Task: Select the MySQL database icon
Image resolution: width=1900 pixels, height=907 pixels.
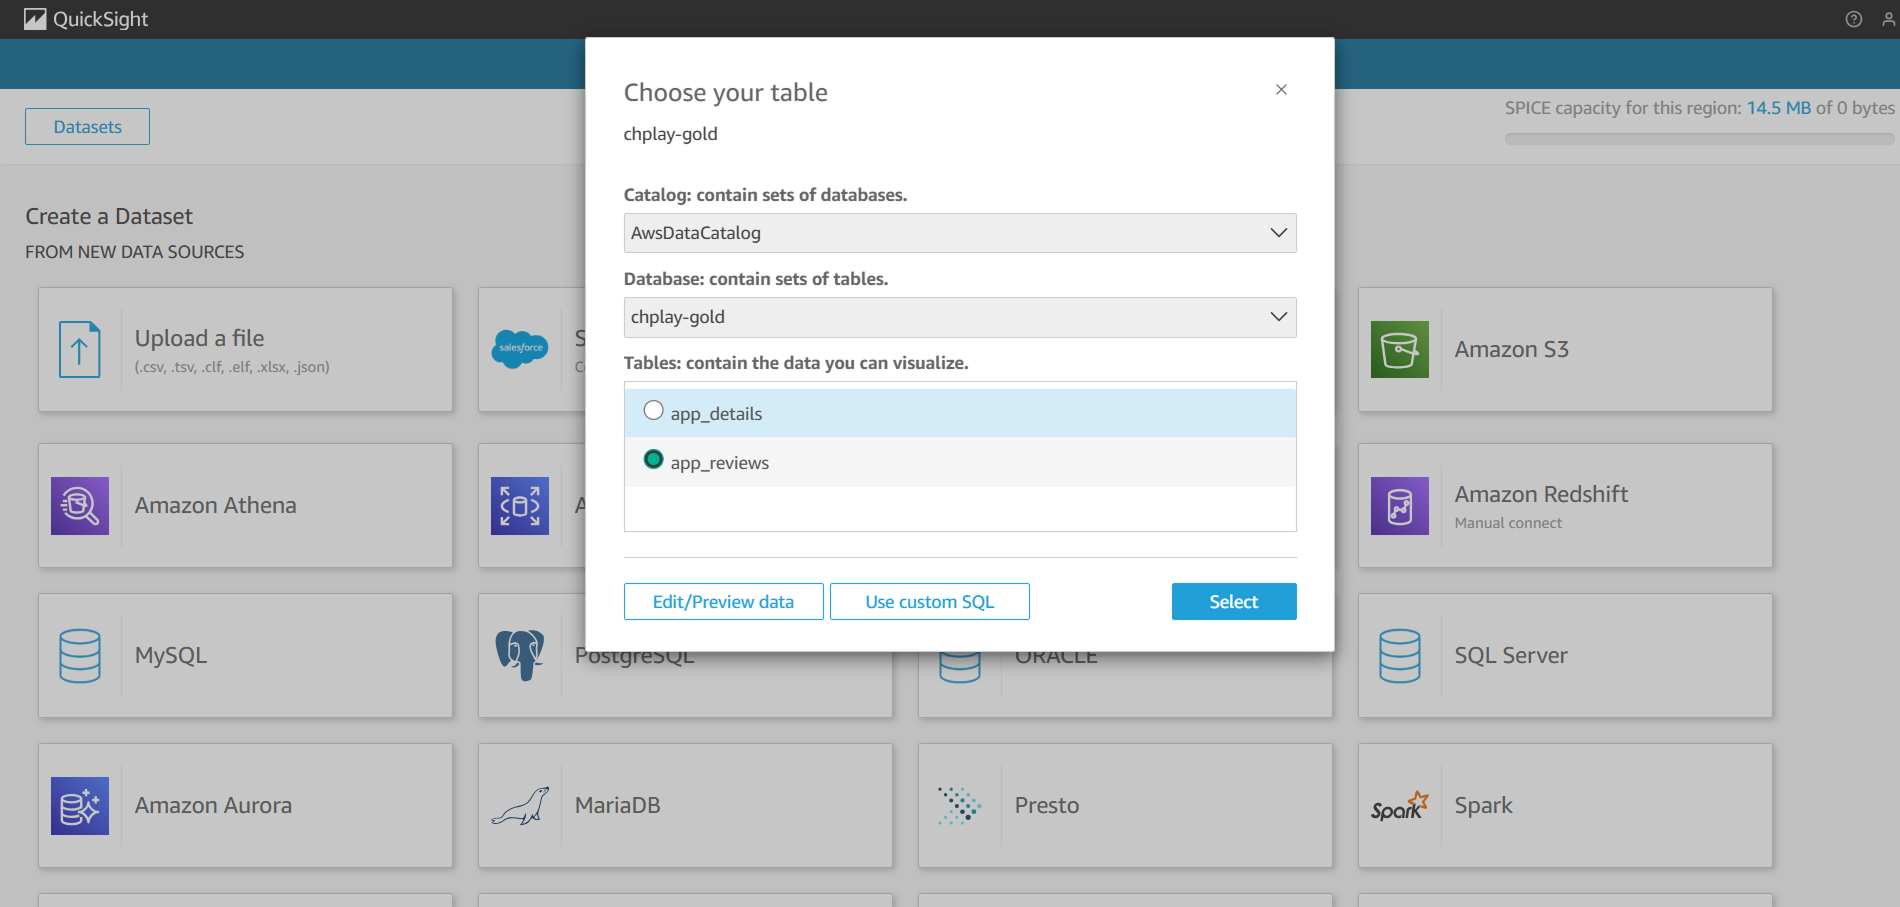Action: (80, 656)
